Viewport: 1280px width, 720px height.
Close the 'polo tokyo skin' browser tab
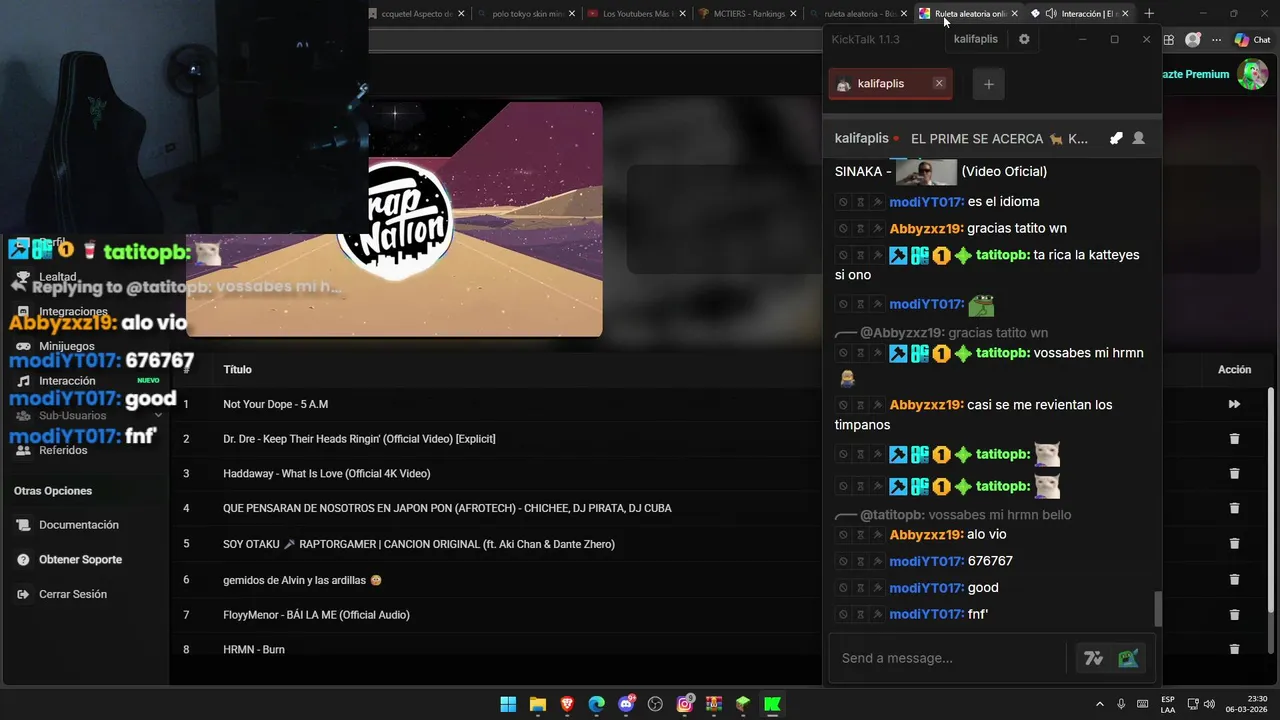(x=573, y=14)
